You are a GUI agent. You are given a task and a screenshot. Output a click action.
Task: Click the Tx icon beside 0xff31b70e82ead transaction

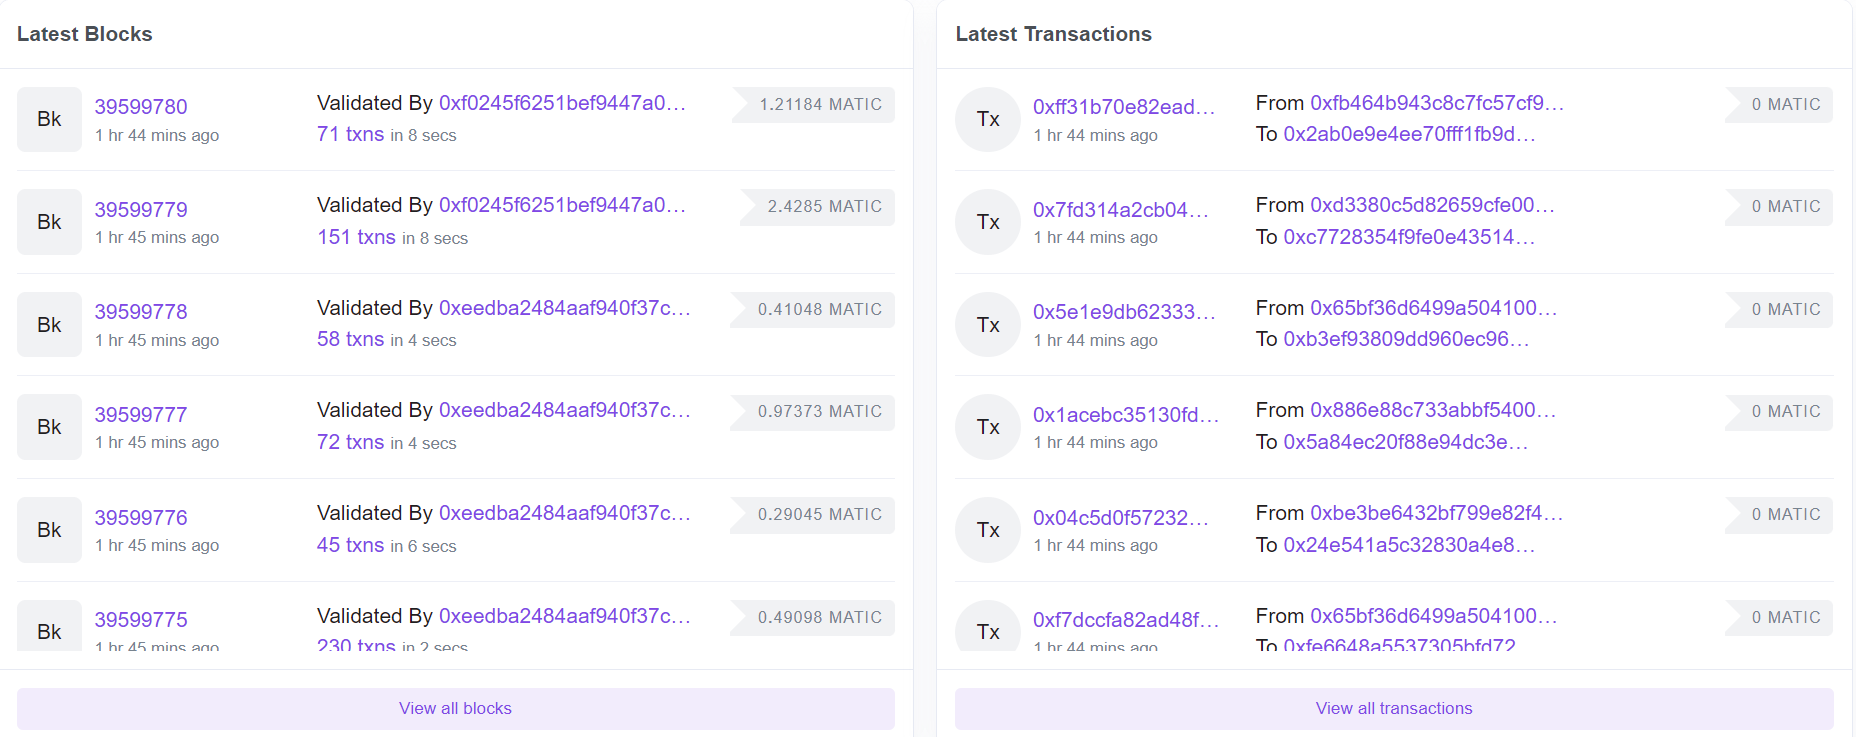click(988, 119)
